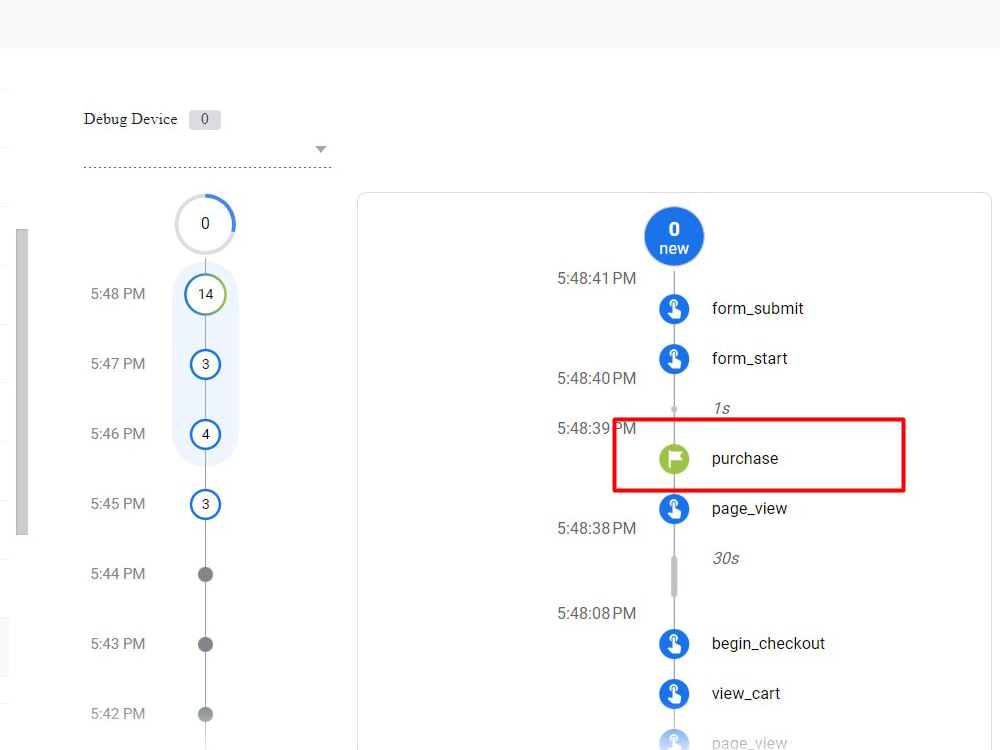Click the 5:48:08 PM timestamp
This screenshot has width=1000, height=750.
pyautogui.click(x=596, y=614)
